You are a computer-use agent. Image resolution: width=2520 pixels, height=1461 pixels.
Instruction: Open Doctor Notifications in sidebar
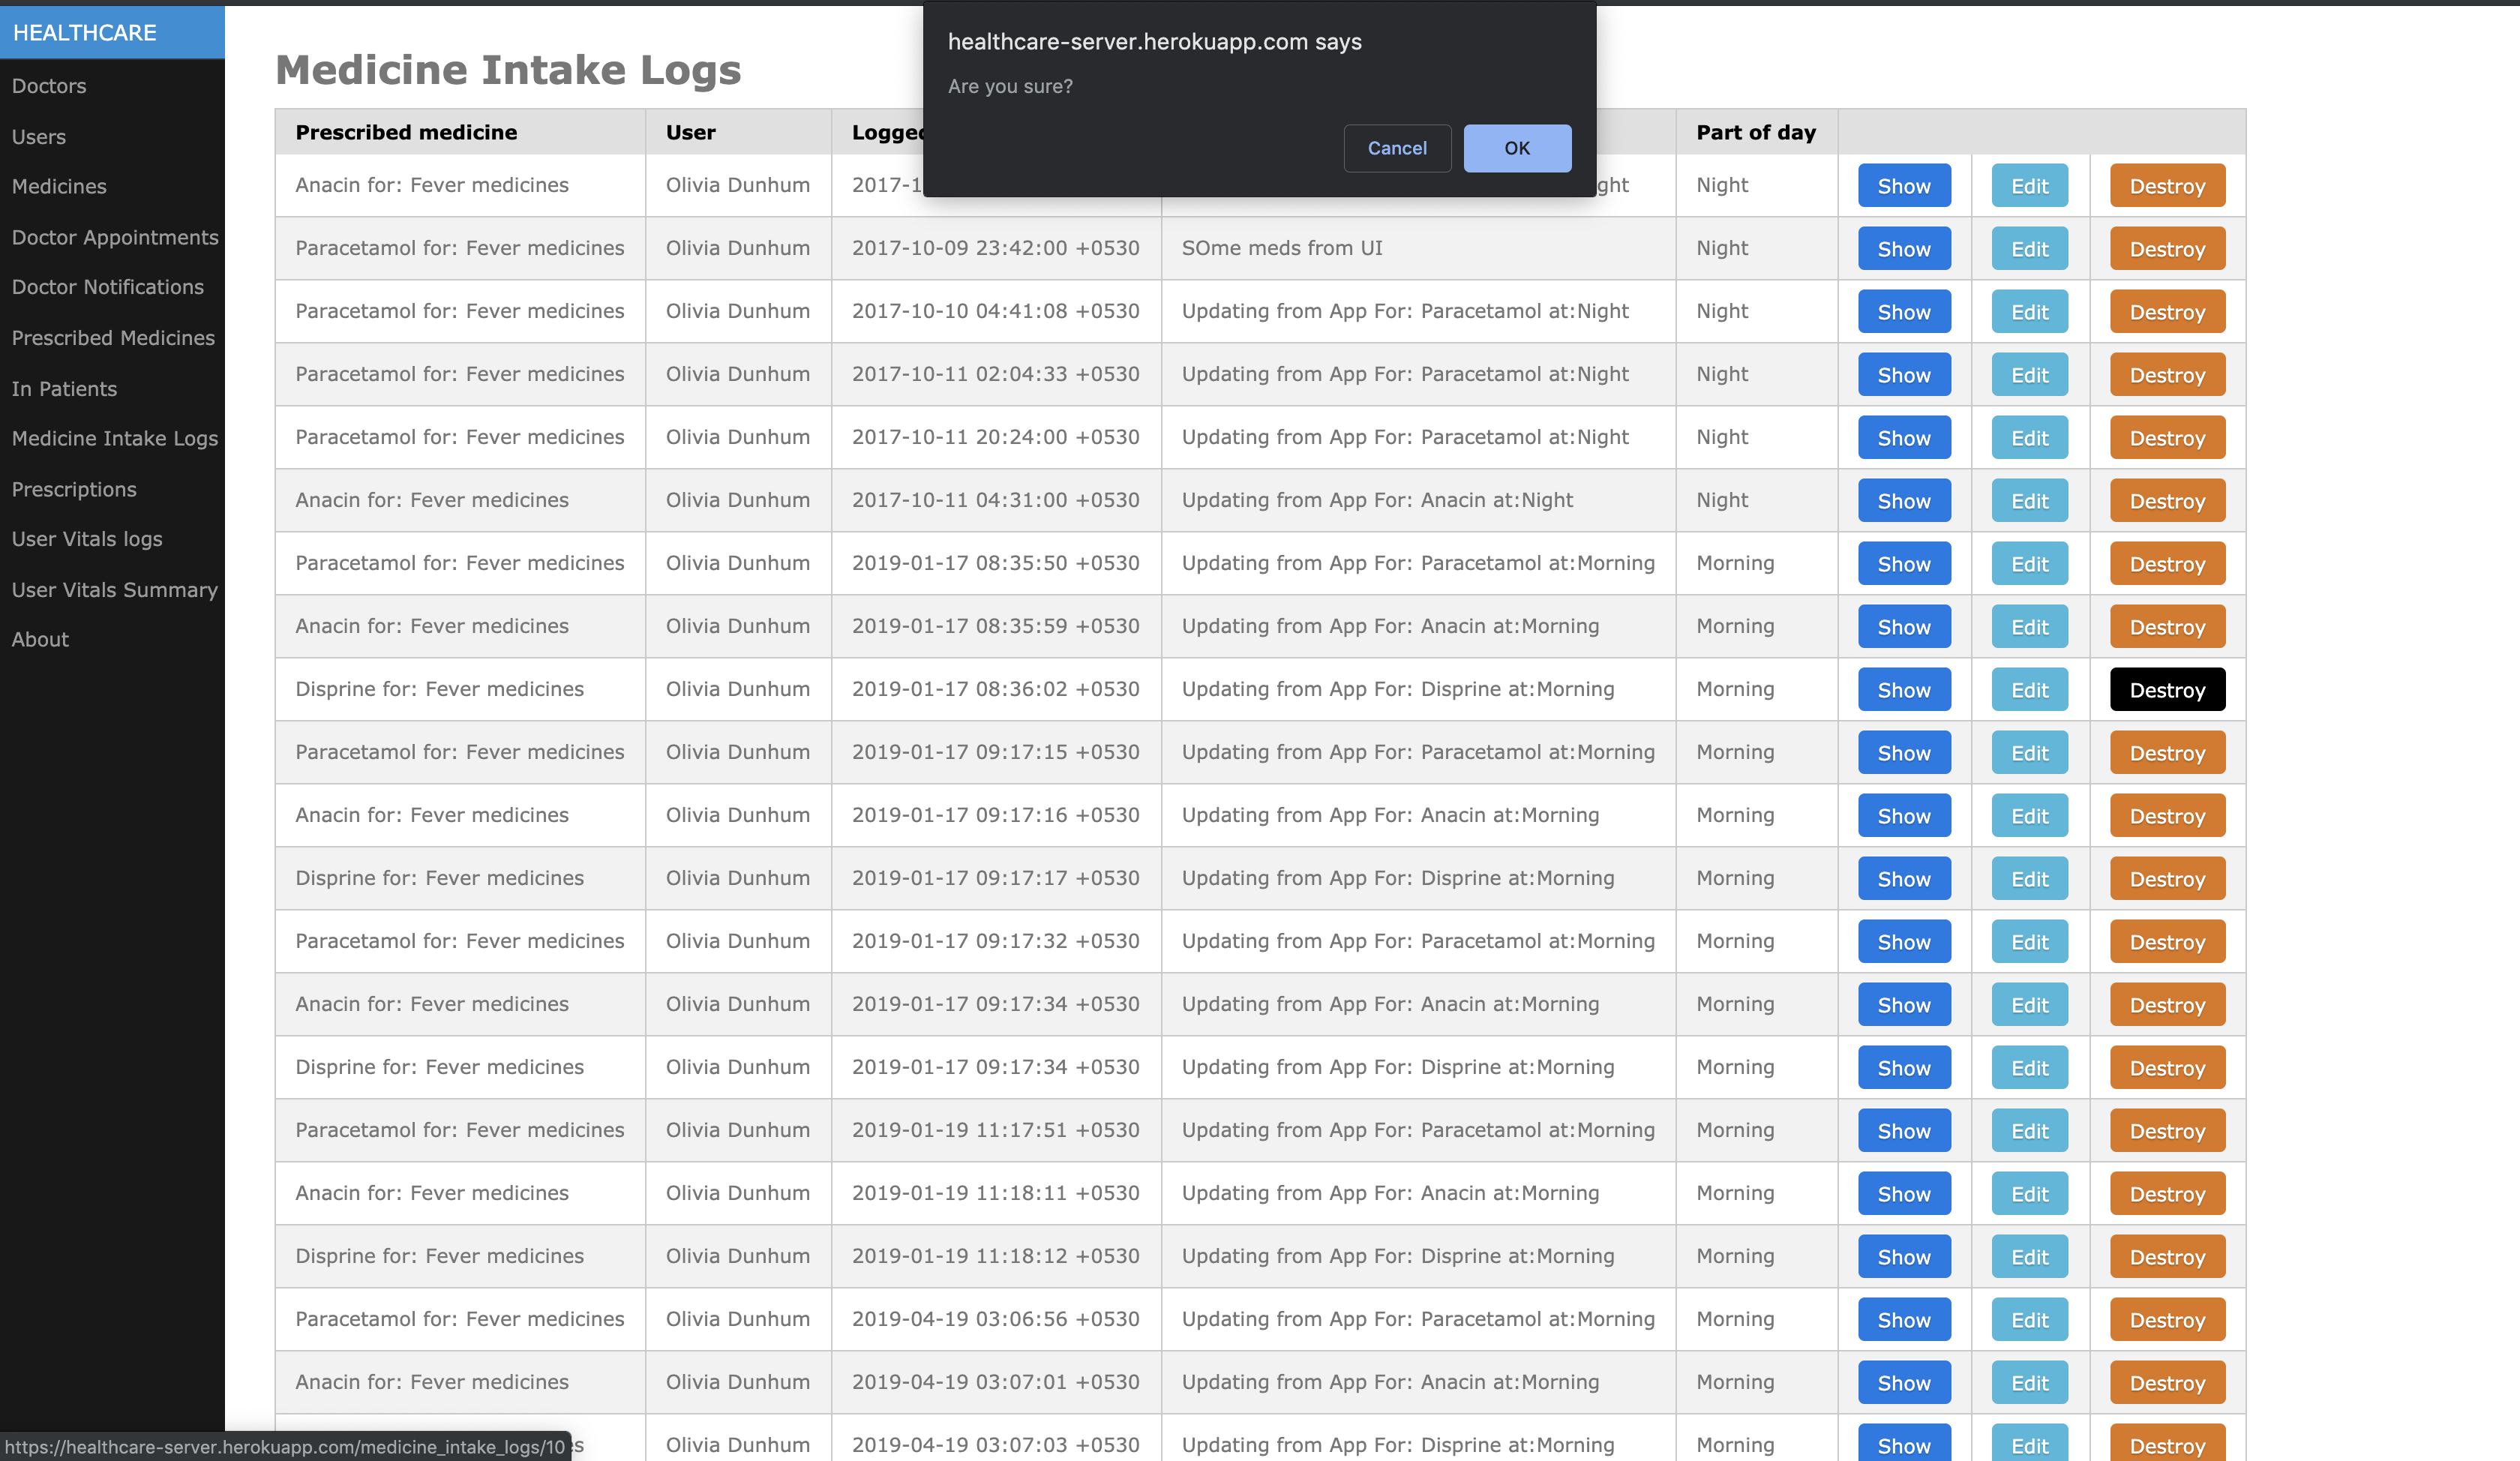[x=108, y=287]
